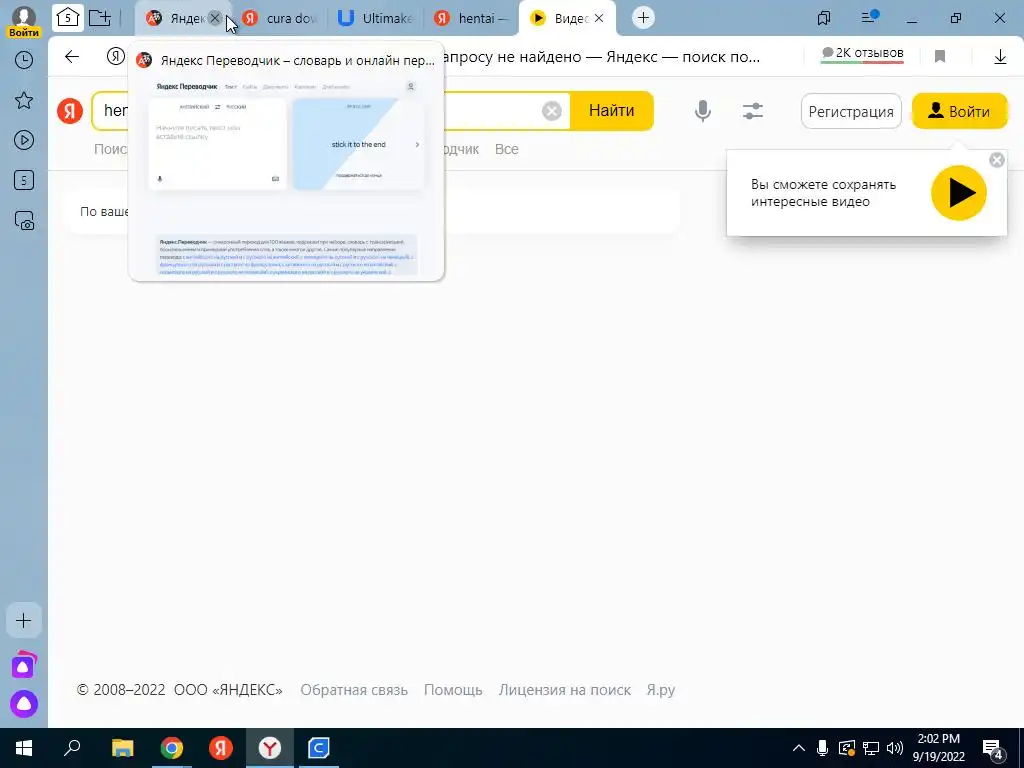
Task: Close the active Видео tab
Action: tap(599, 18)
